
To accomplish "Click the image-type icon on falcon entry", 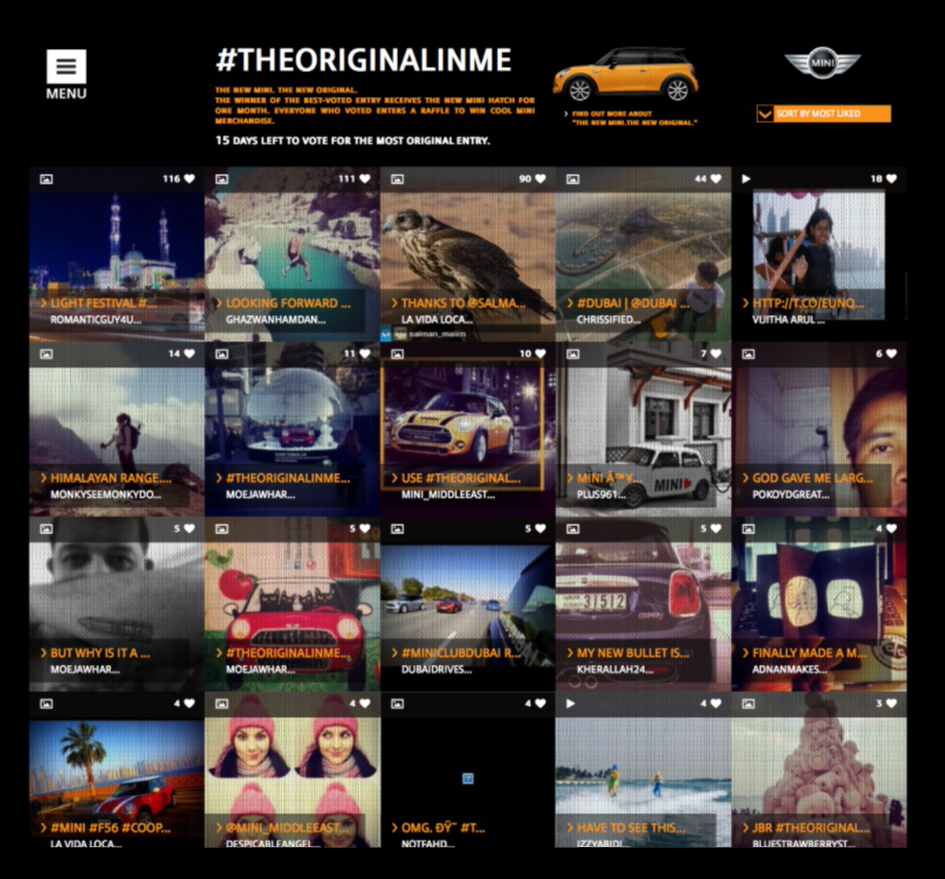I will tap(397, 179).
